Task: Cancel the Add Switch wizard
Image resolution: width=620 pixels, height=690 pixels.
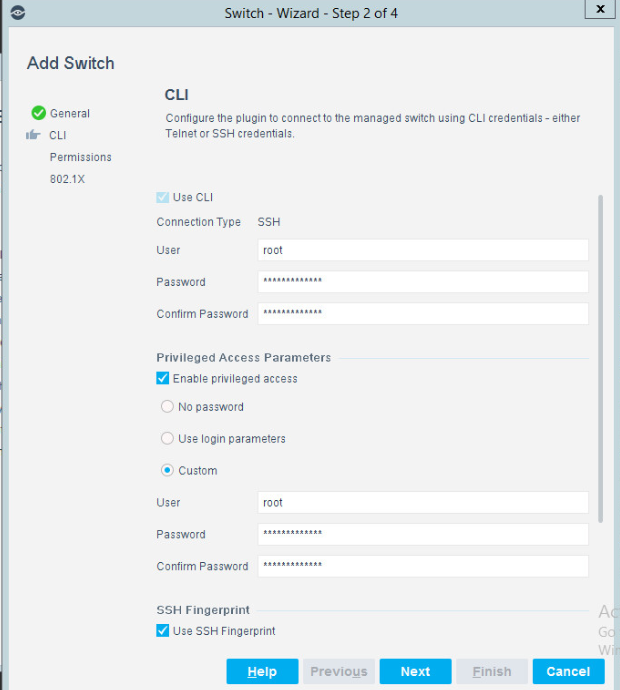Action: (569, 671)
